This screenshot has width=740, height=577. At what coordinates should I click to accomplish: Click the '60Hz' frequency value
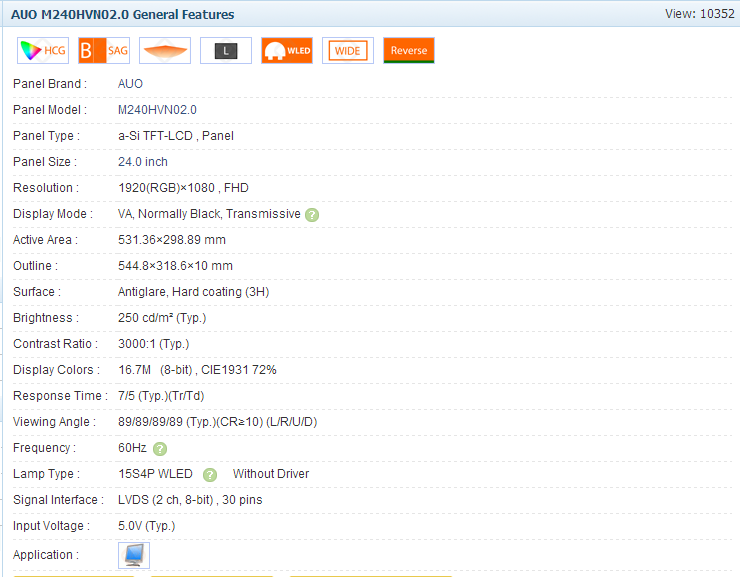[132, 448]
